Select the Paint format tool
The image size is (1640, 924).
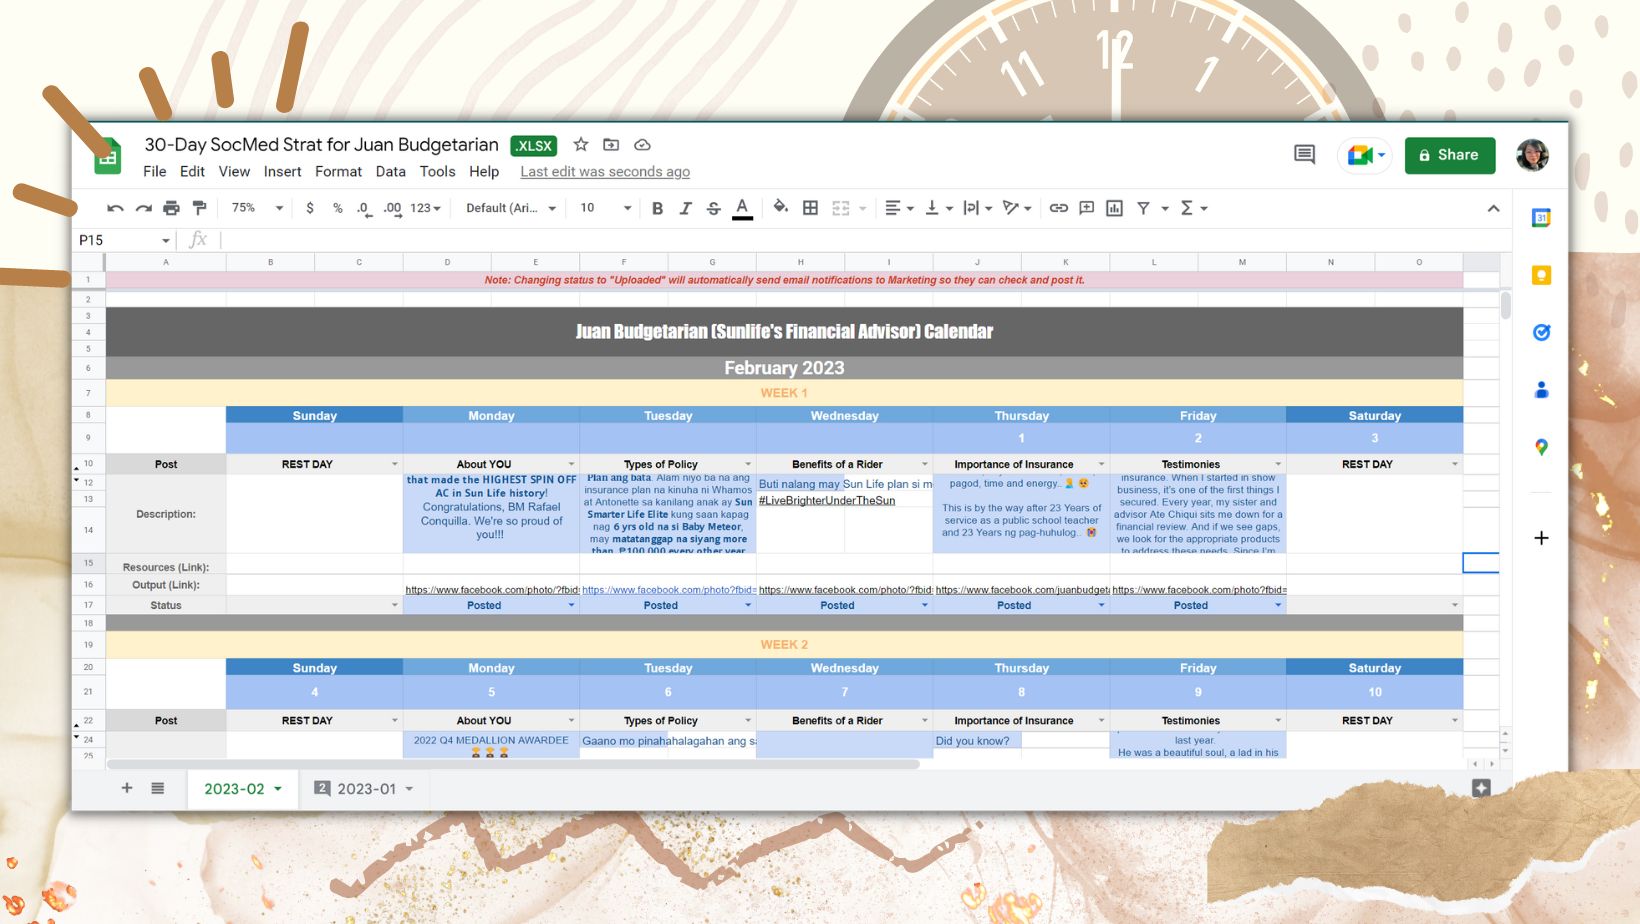200,208
